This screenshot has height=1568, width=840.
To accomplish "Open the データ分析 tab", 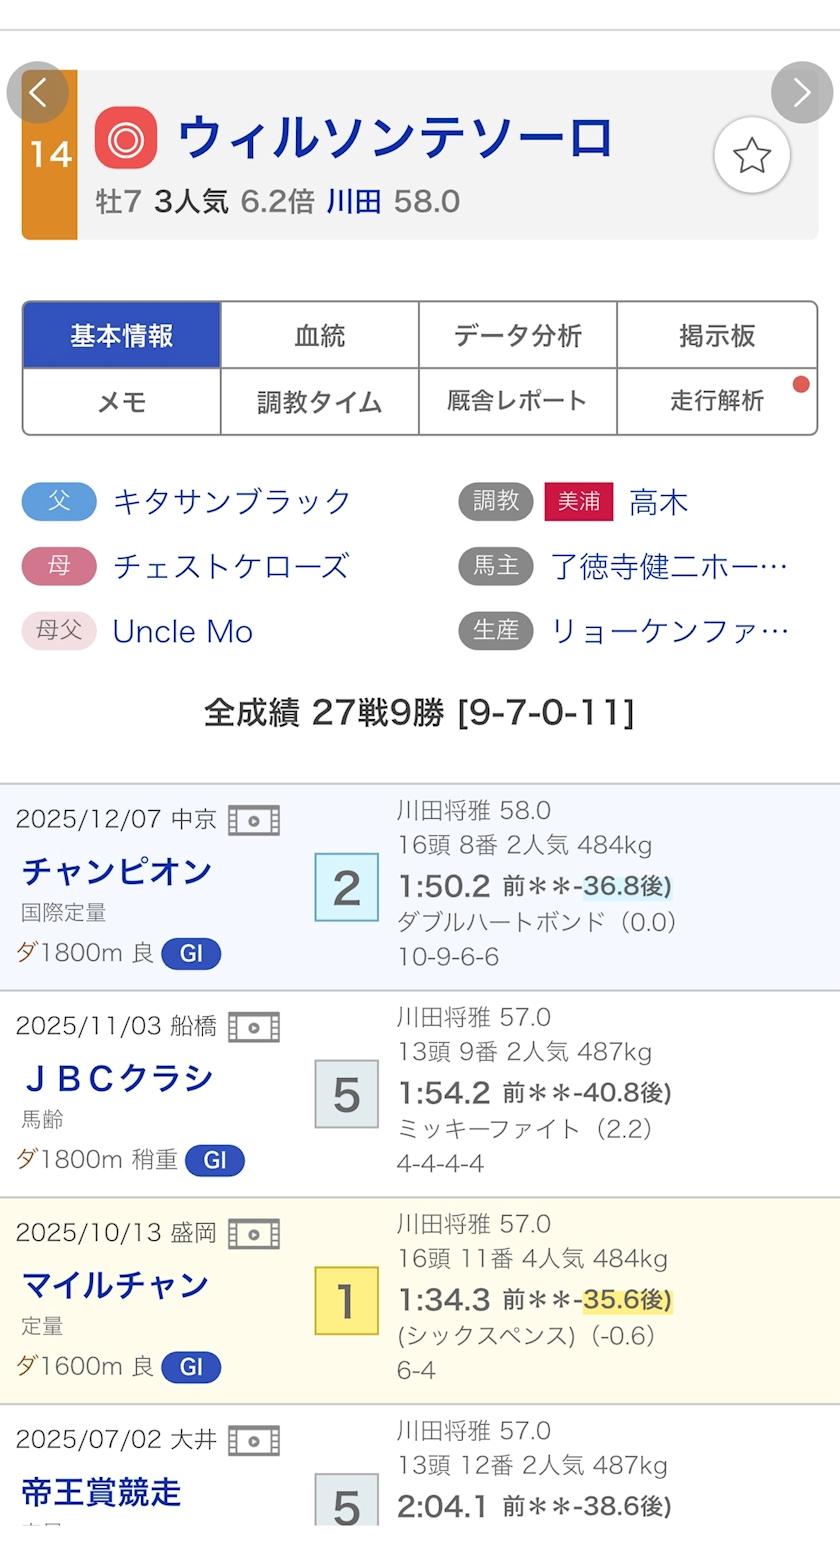I will [517, 336].
